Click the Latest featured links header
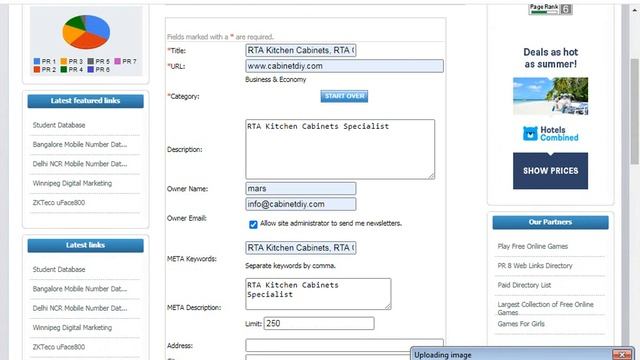 [x=85, y=101]
